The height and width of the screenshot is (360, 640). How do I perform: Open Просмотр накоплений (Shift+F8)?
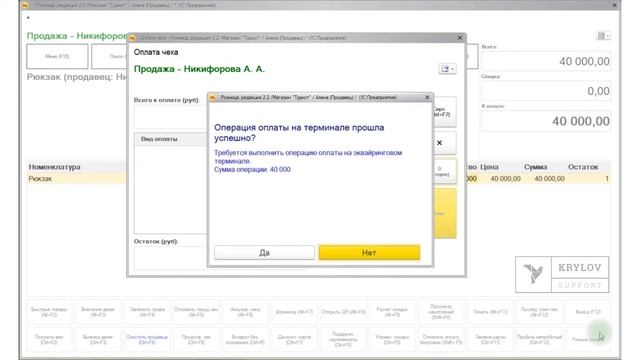[x=441, y=312]
